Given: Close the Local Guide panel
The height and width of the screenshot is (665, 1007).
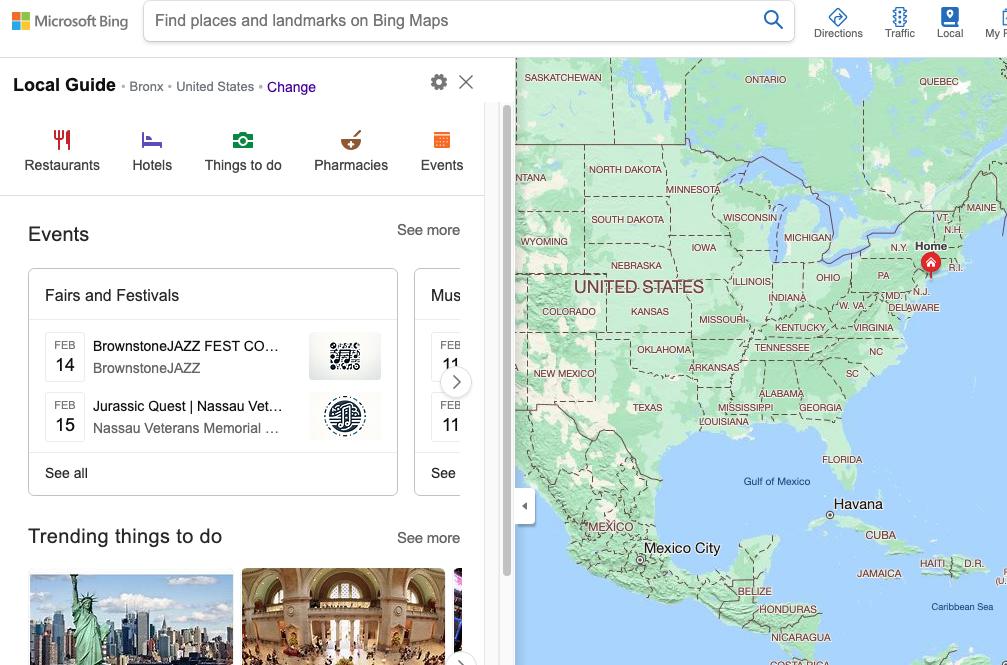Looking at the screenshot, I should tap(466, 82).
